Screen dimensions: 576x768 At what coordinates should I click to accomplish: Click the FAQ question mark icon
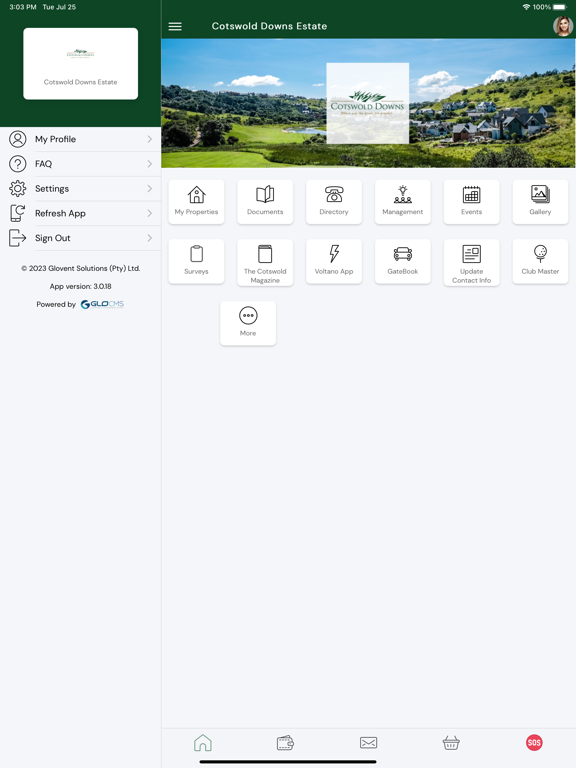[18, 164]
